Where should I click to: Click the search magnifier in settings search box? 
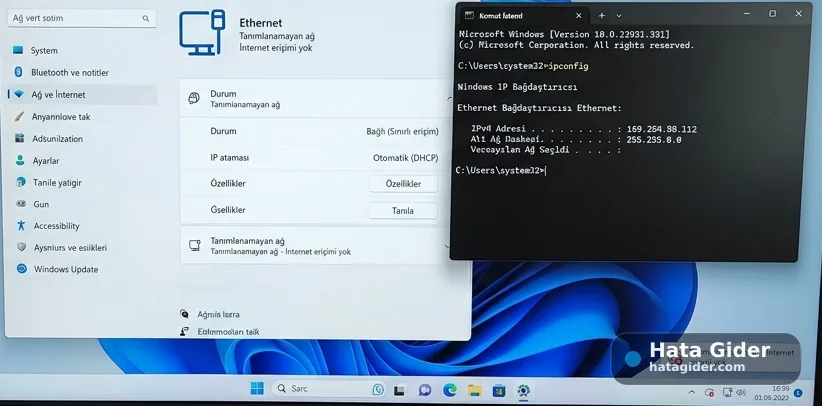point(146,18)
